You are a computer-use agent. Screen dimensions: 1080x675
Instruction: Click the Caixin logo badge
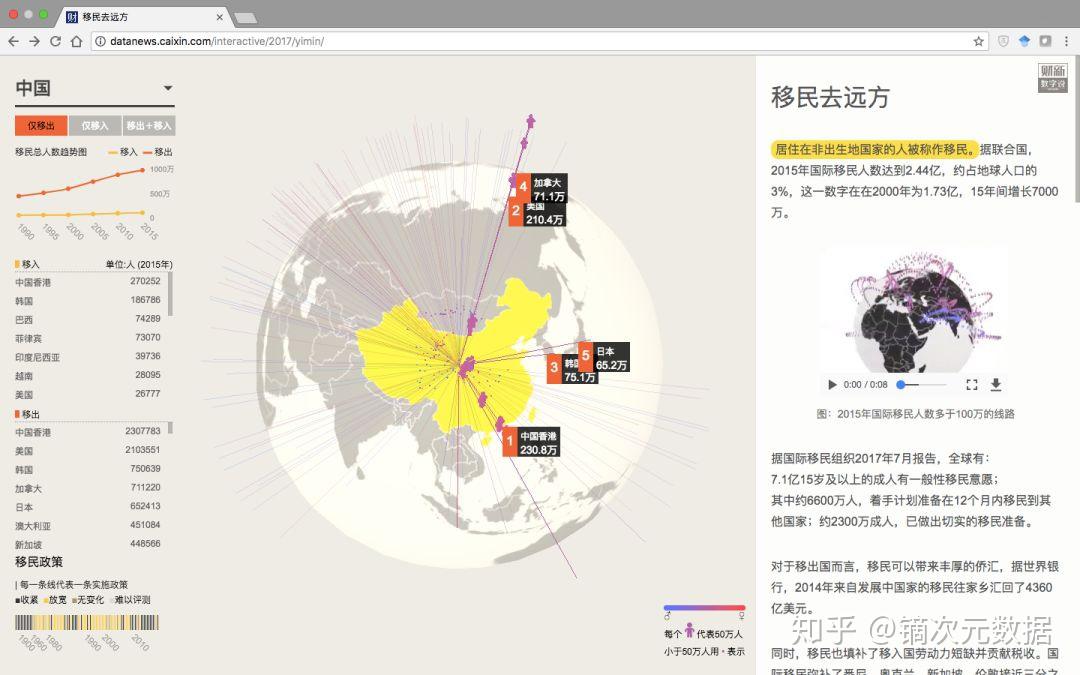click(1052, 77)
